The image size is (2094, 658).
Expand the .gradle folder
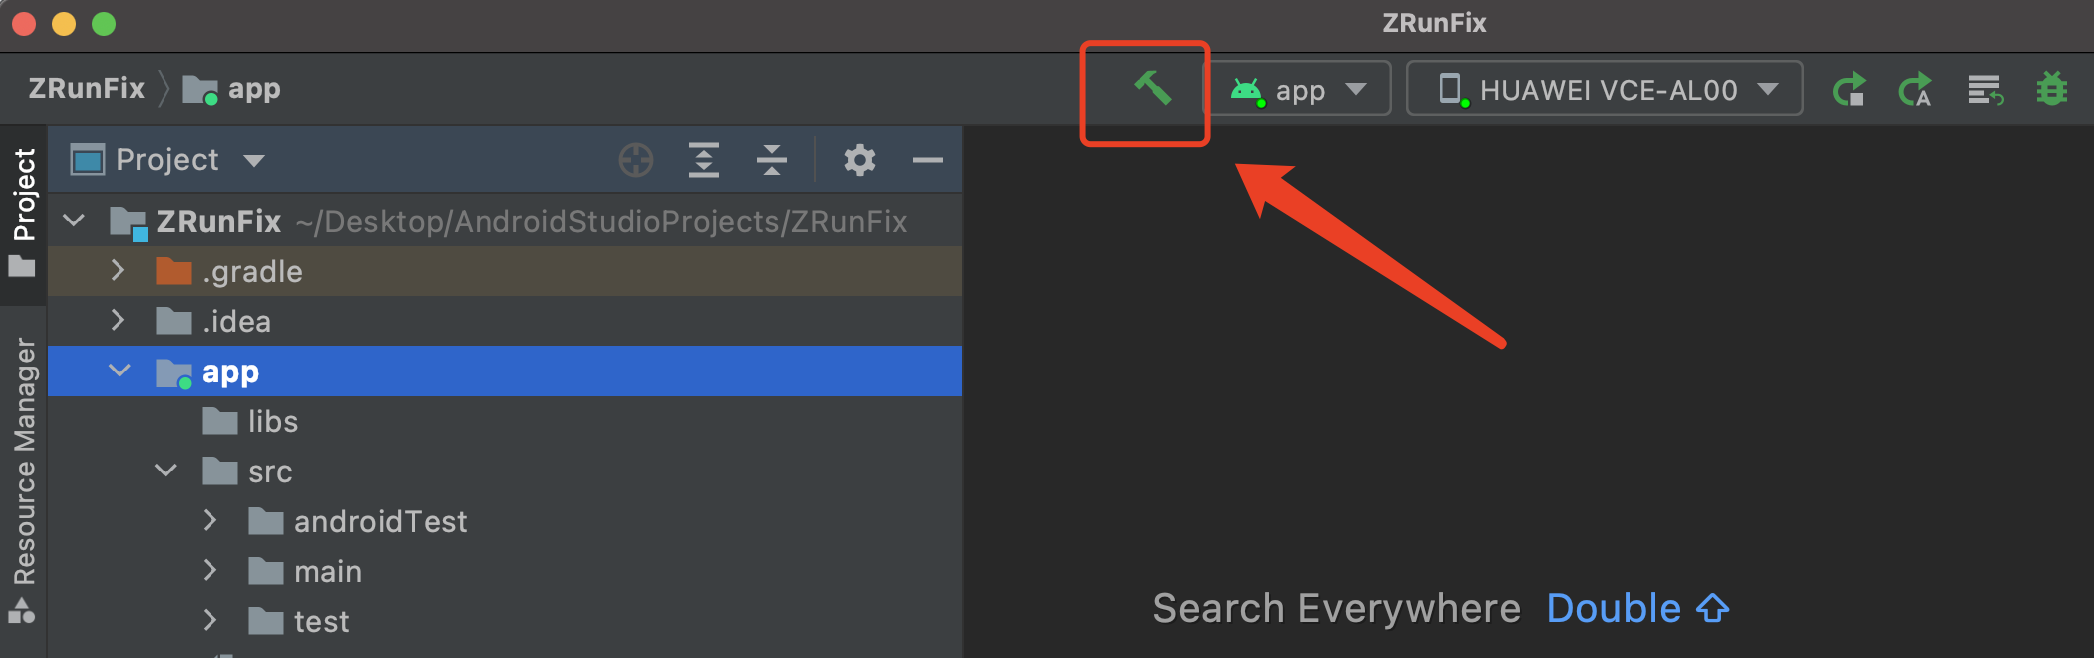click(x=118, y=270)
